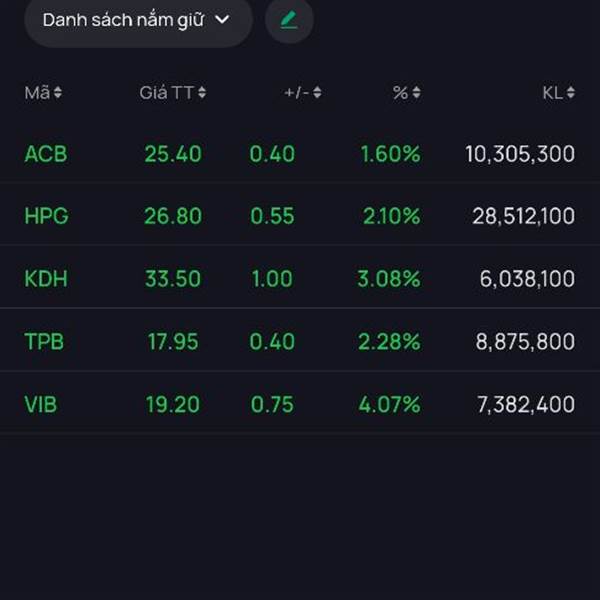Sort by the Mã column sort arrows

coord(58,93)
